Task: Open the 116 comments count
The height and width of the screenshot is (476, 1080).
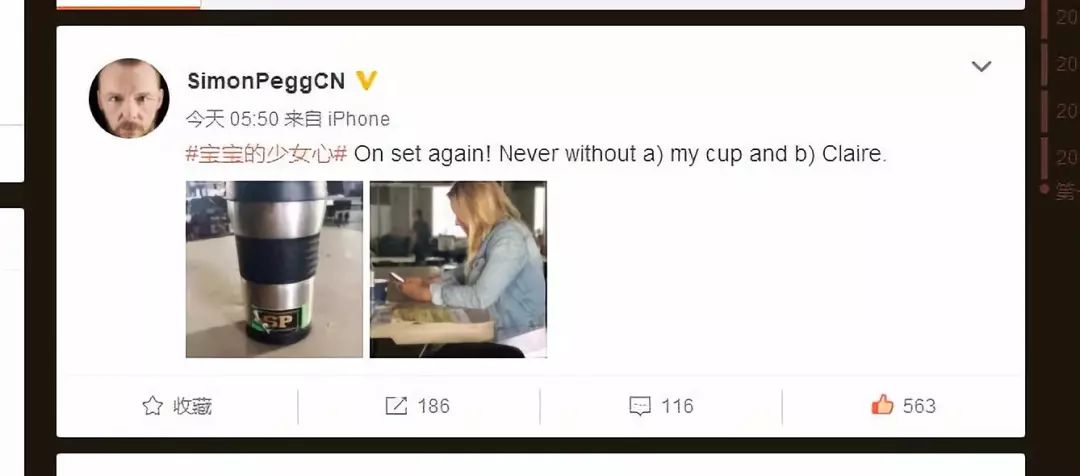Action: [677, 406]
